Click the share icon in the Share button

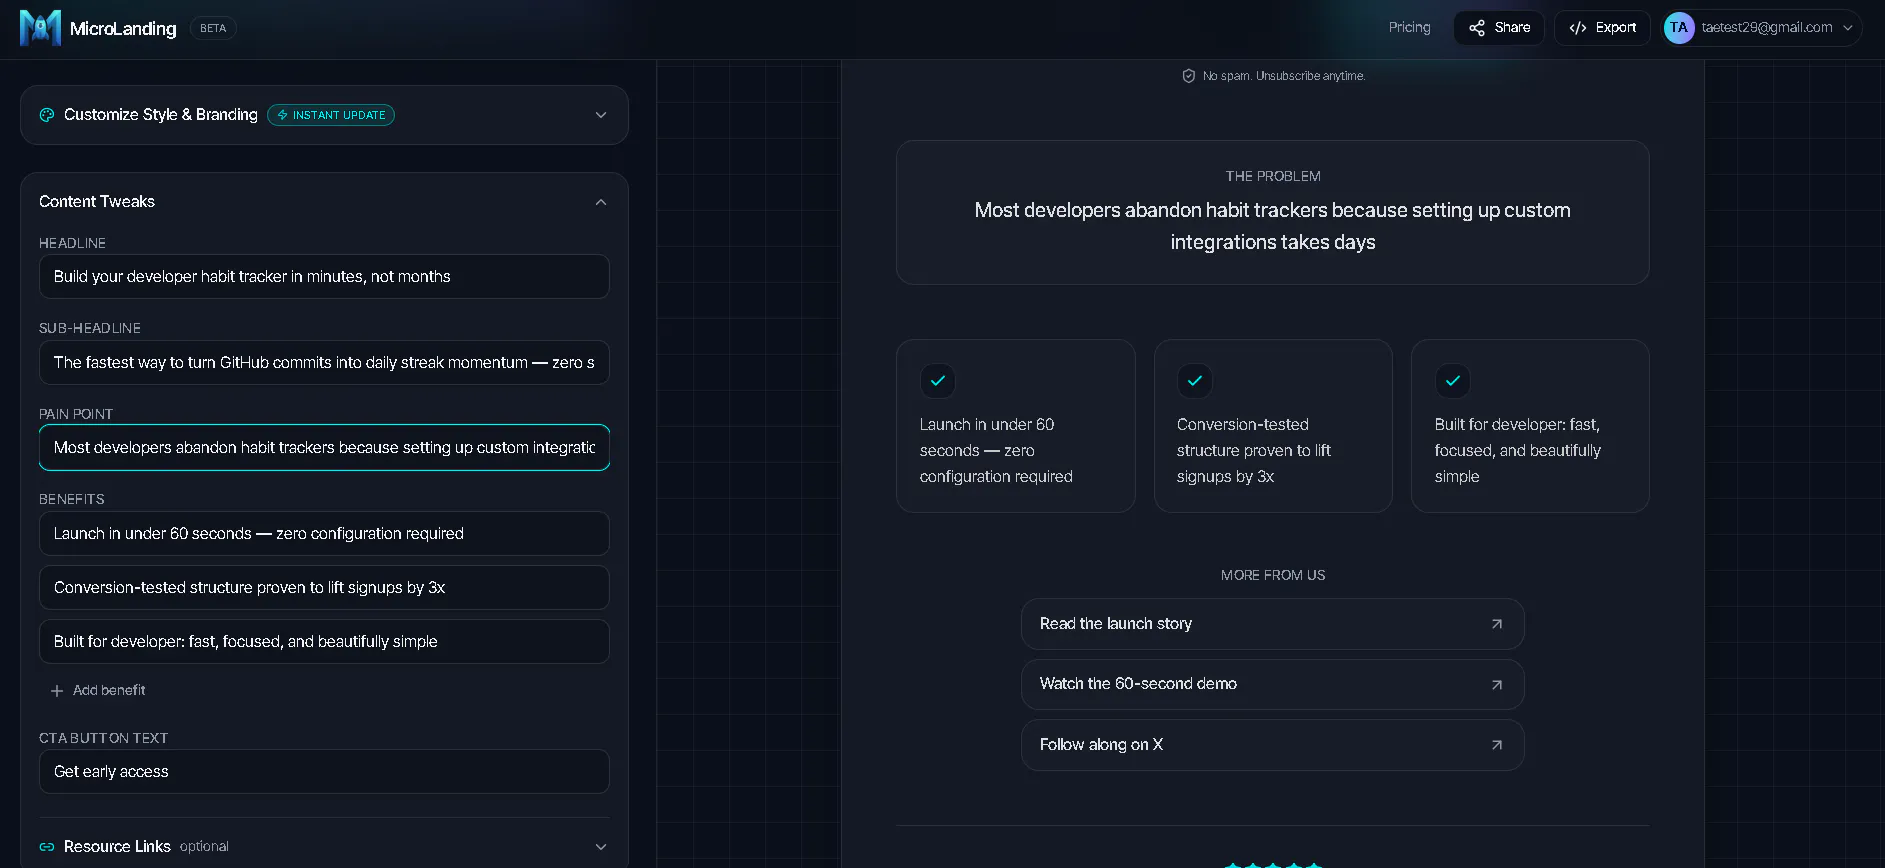point(1477,28)
